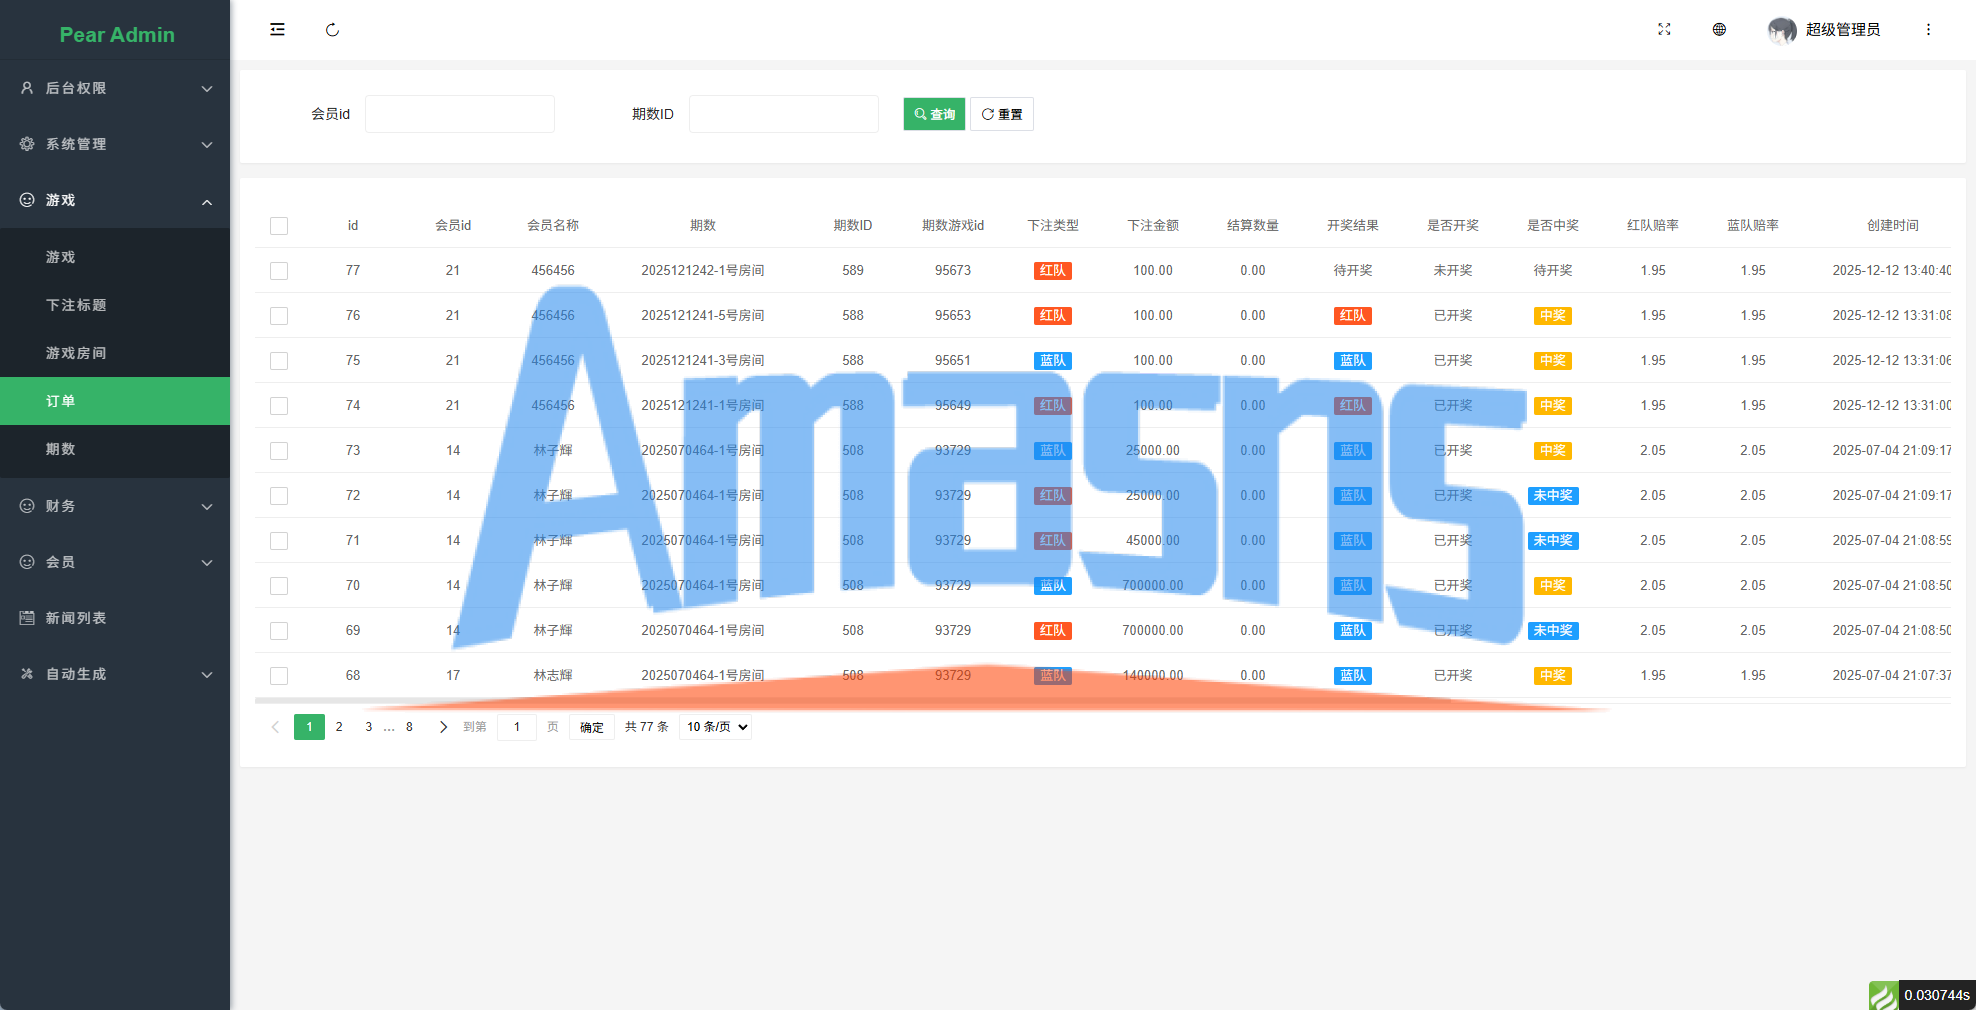
Task: Click the 超级管理员 avatar
Action: (x=1782, y=30)
